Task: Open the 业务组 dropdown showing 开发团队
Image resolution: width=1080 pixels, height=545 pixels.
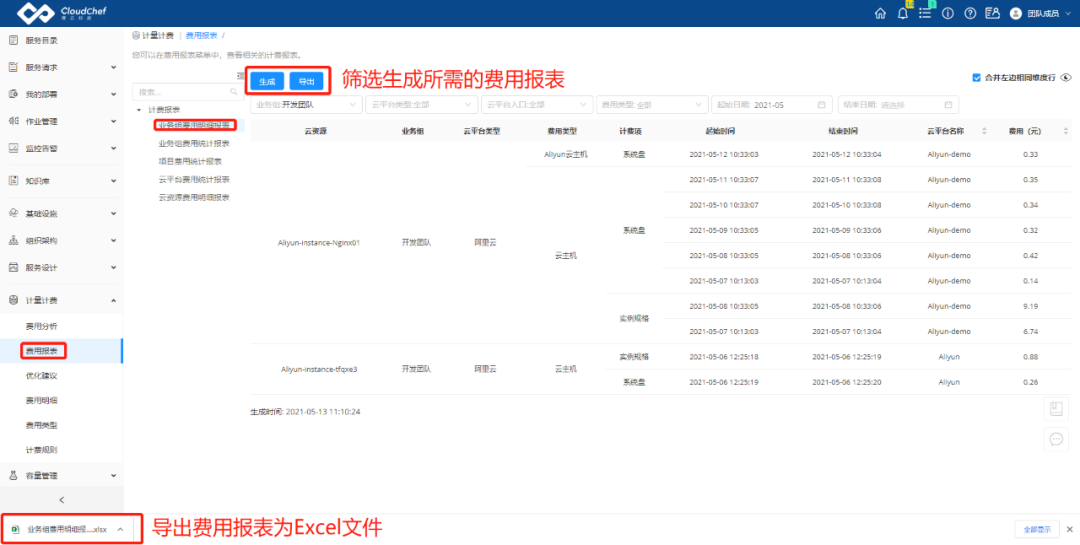Action: click(x=306, y=105)
